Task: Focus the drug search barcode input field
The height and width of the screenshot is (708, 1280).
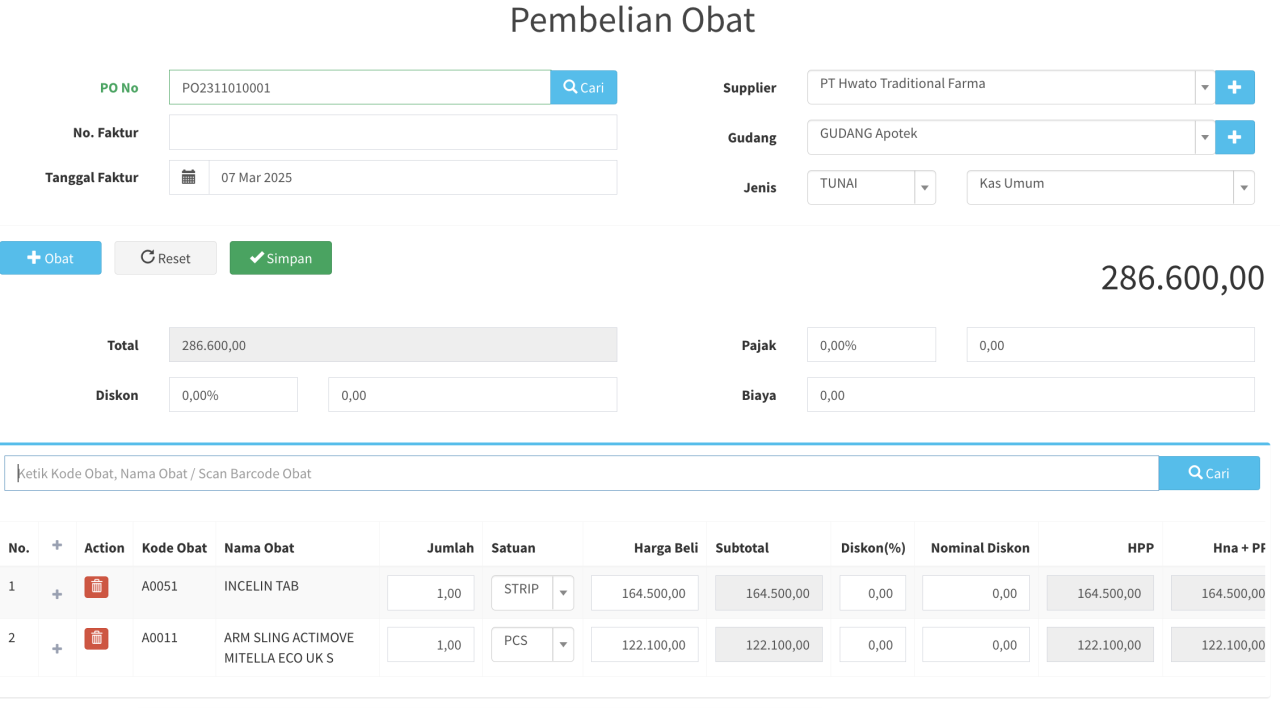Action: click(x=580, y=473)
